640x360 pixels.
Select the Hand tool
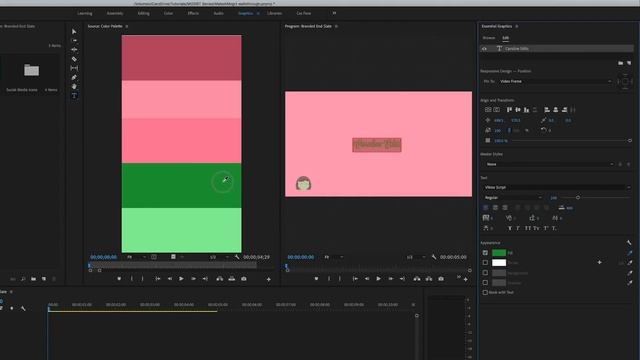pyautogui.click(x=74, y=87)
